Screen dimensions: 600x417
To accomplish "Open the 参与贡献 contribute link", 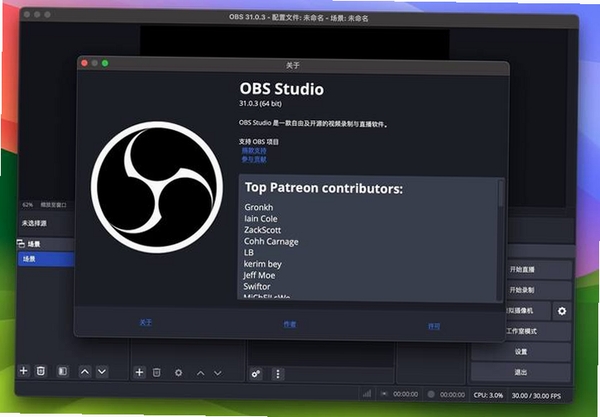I will click(254, 159).
